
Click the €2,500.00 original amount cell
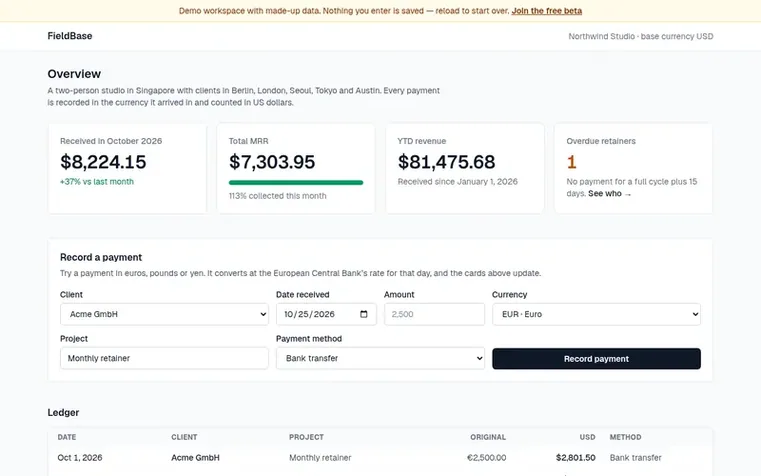486,458
